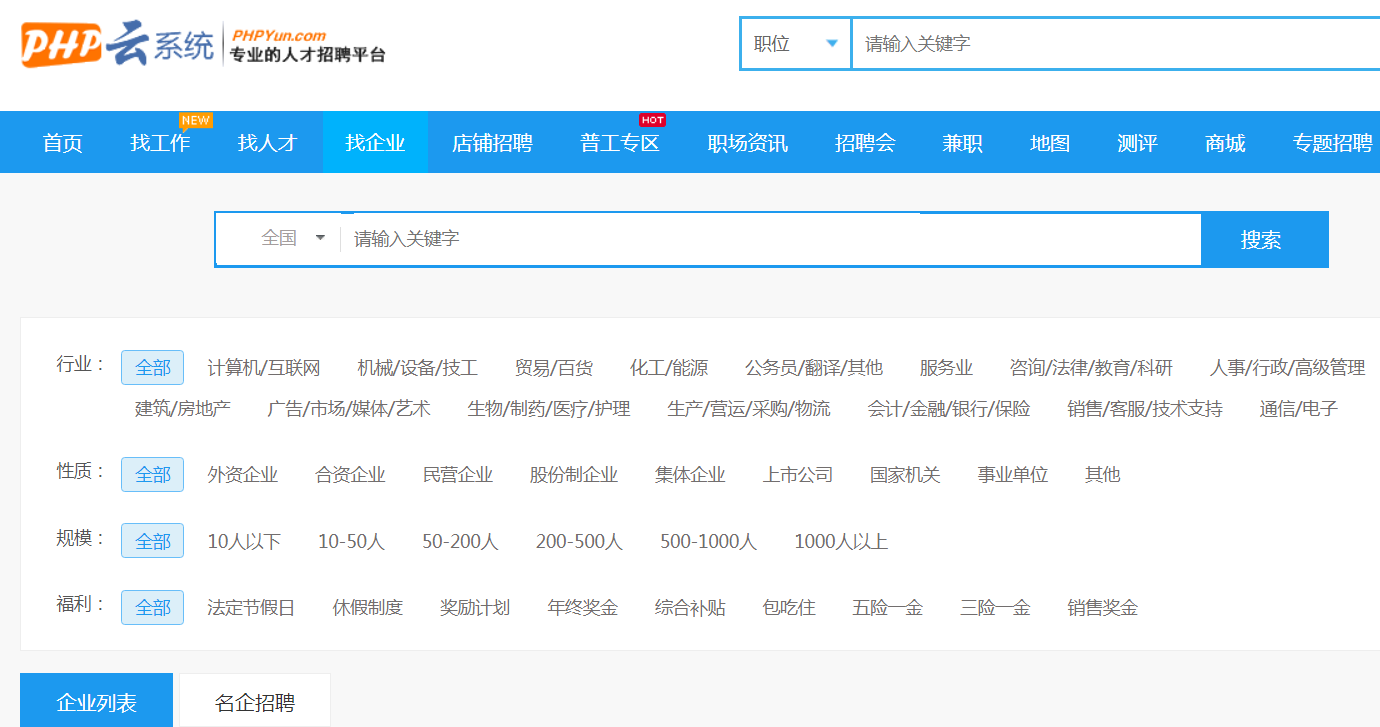The width and height of the screenshot is (1380, 727).
Task: Go to the 地图 page
Action: [1048, 142]
